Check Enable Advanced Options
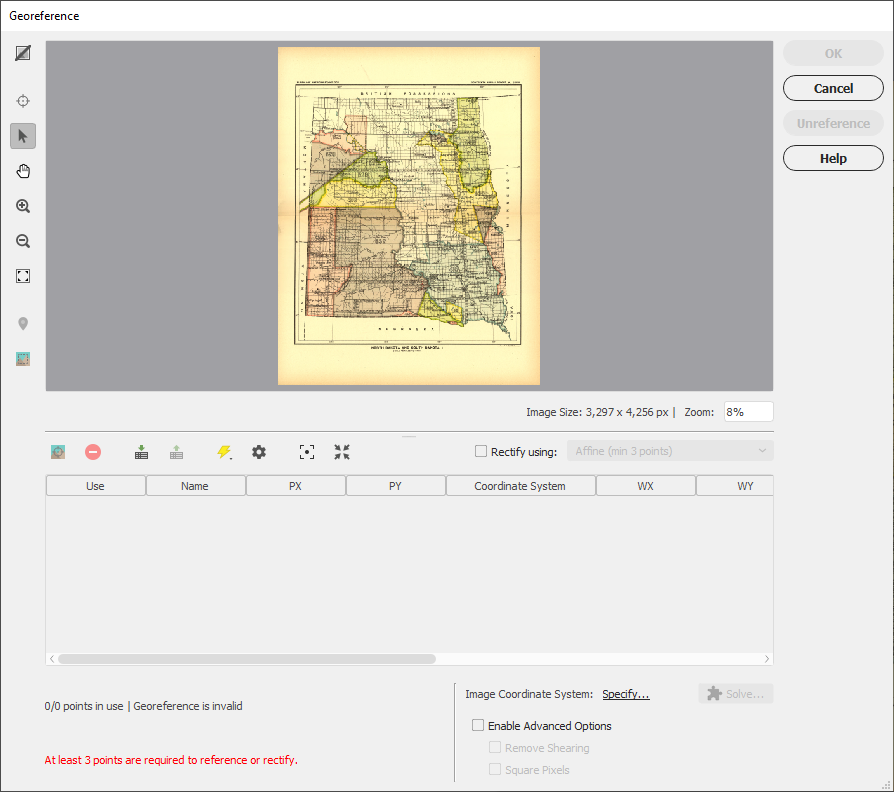Image resolution: width=894 pixels, height=792 pixels. 478,725
